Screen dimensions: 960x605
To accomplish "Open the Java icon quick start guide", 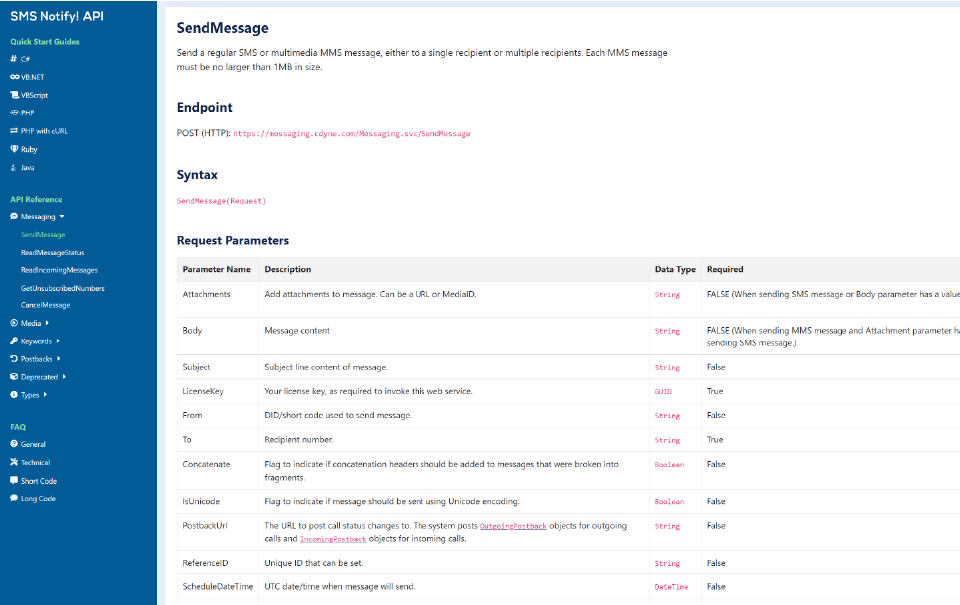I will (x=13, y=167).
